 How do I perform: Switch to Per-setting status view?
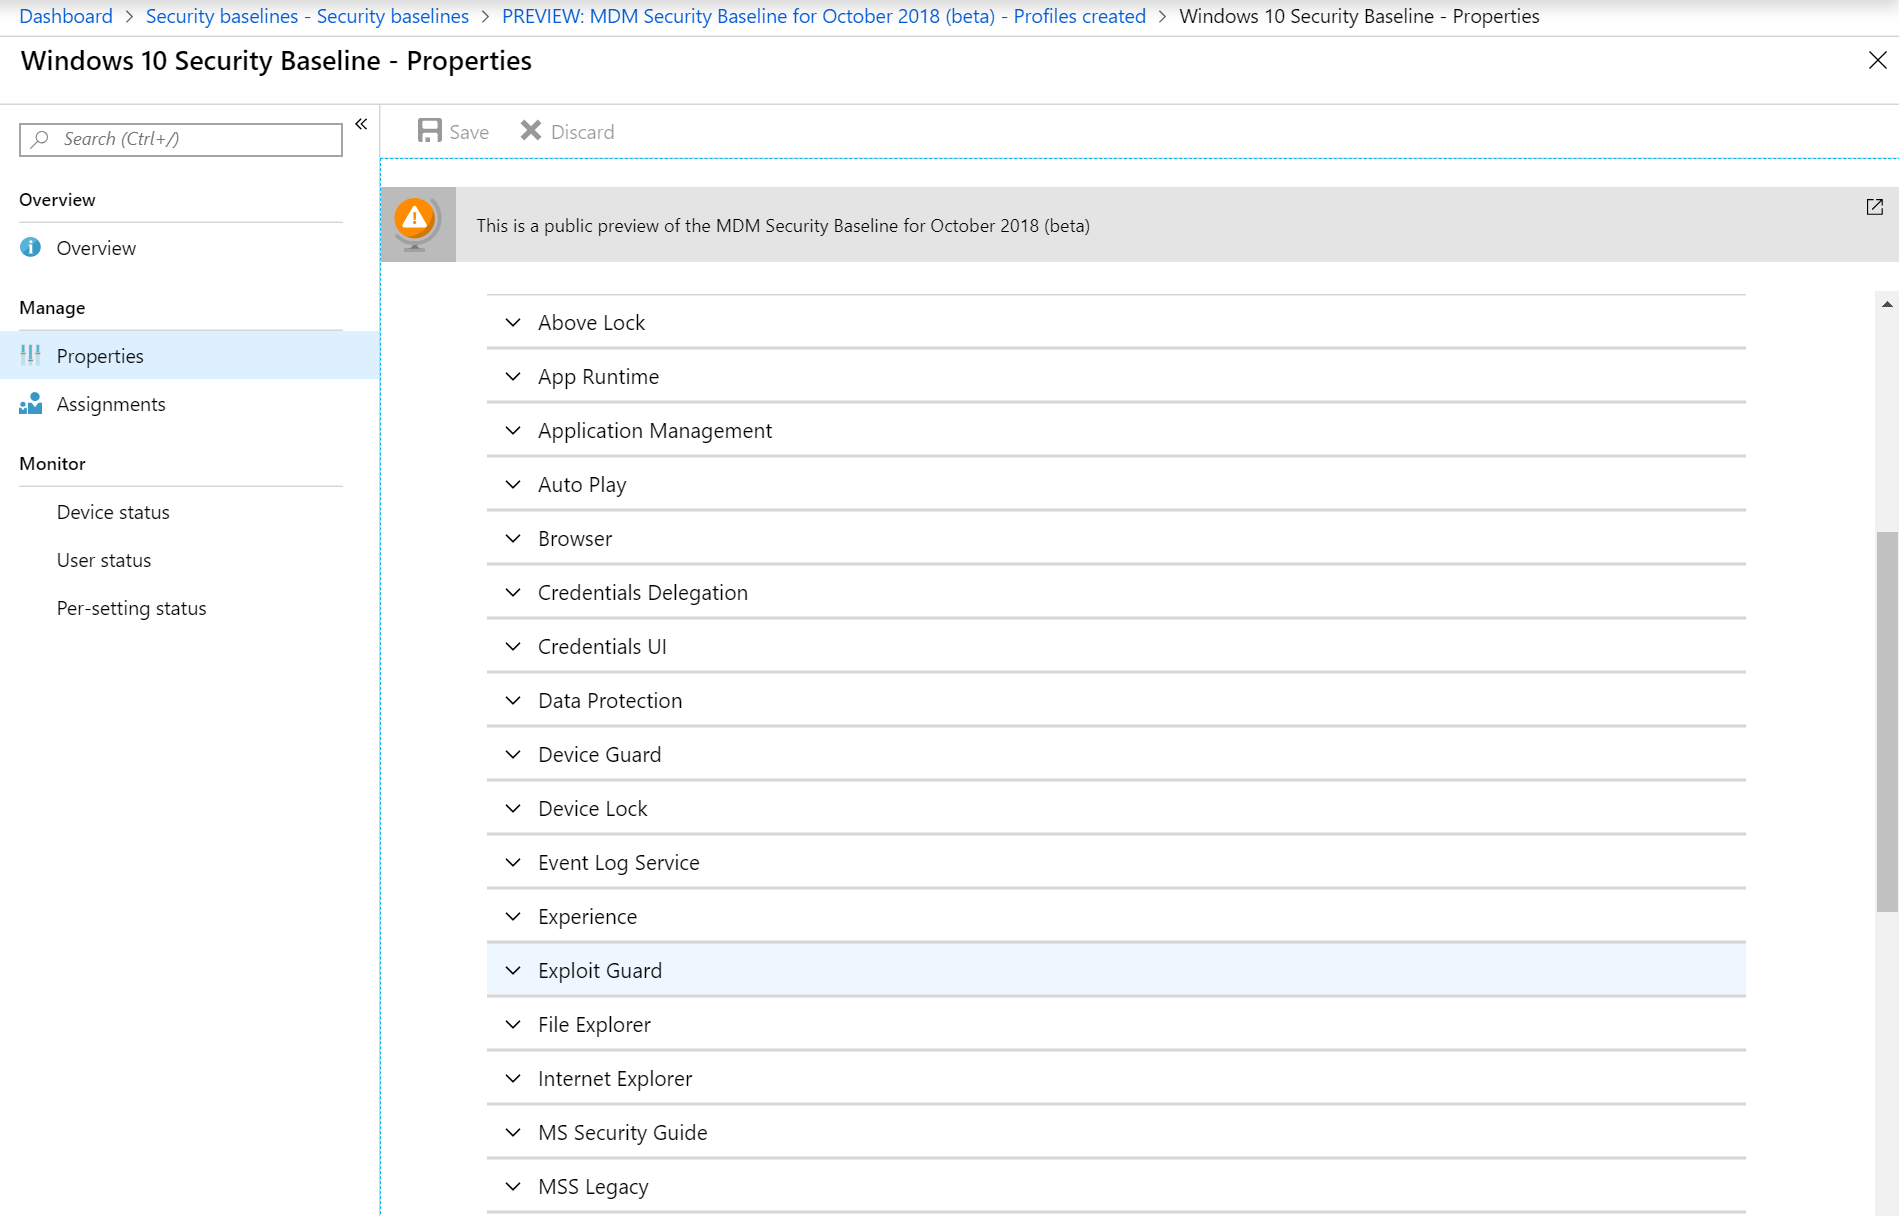131,607
